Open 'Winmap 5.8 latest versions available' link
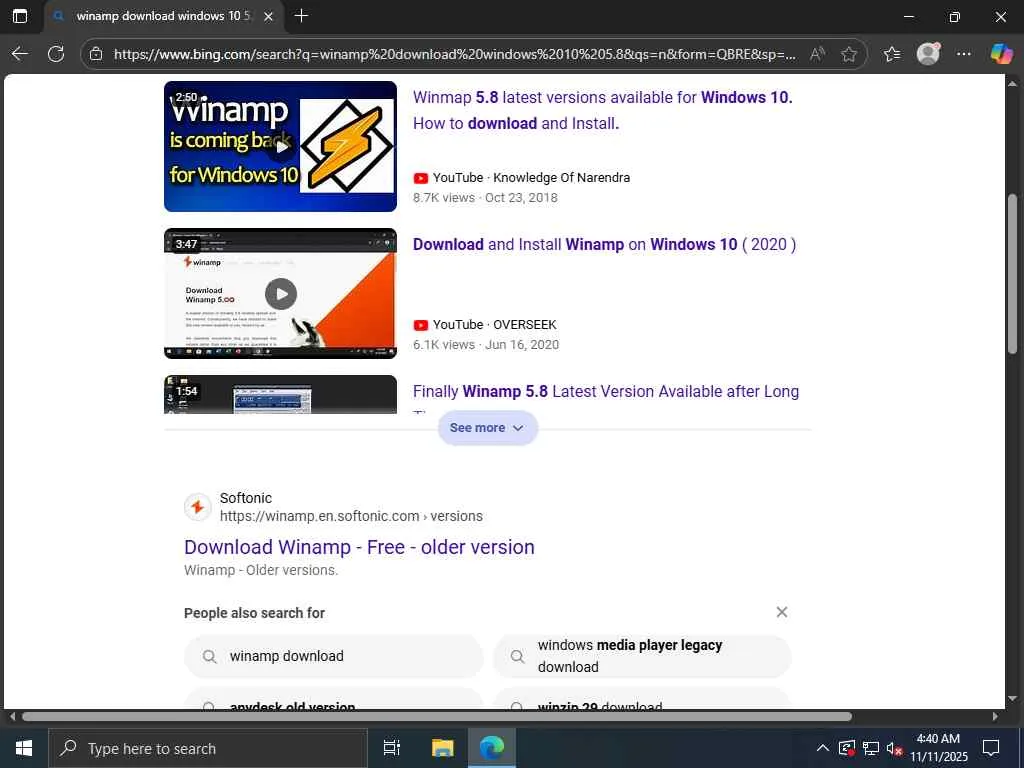This screenshot has height=768, width=1024. pos(602,110)
